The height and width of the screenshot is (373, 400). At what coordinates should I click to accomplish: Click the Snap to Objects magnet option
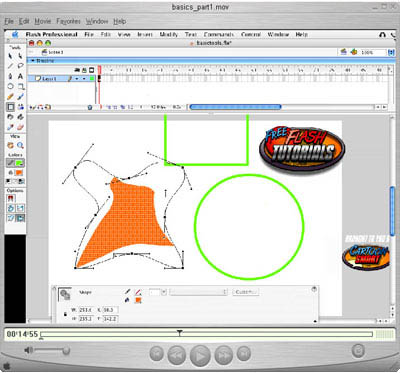click(11, 199)
